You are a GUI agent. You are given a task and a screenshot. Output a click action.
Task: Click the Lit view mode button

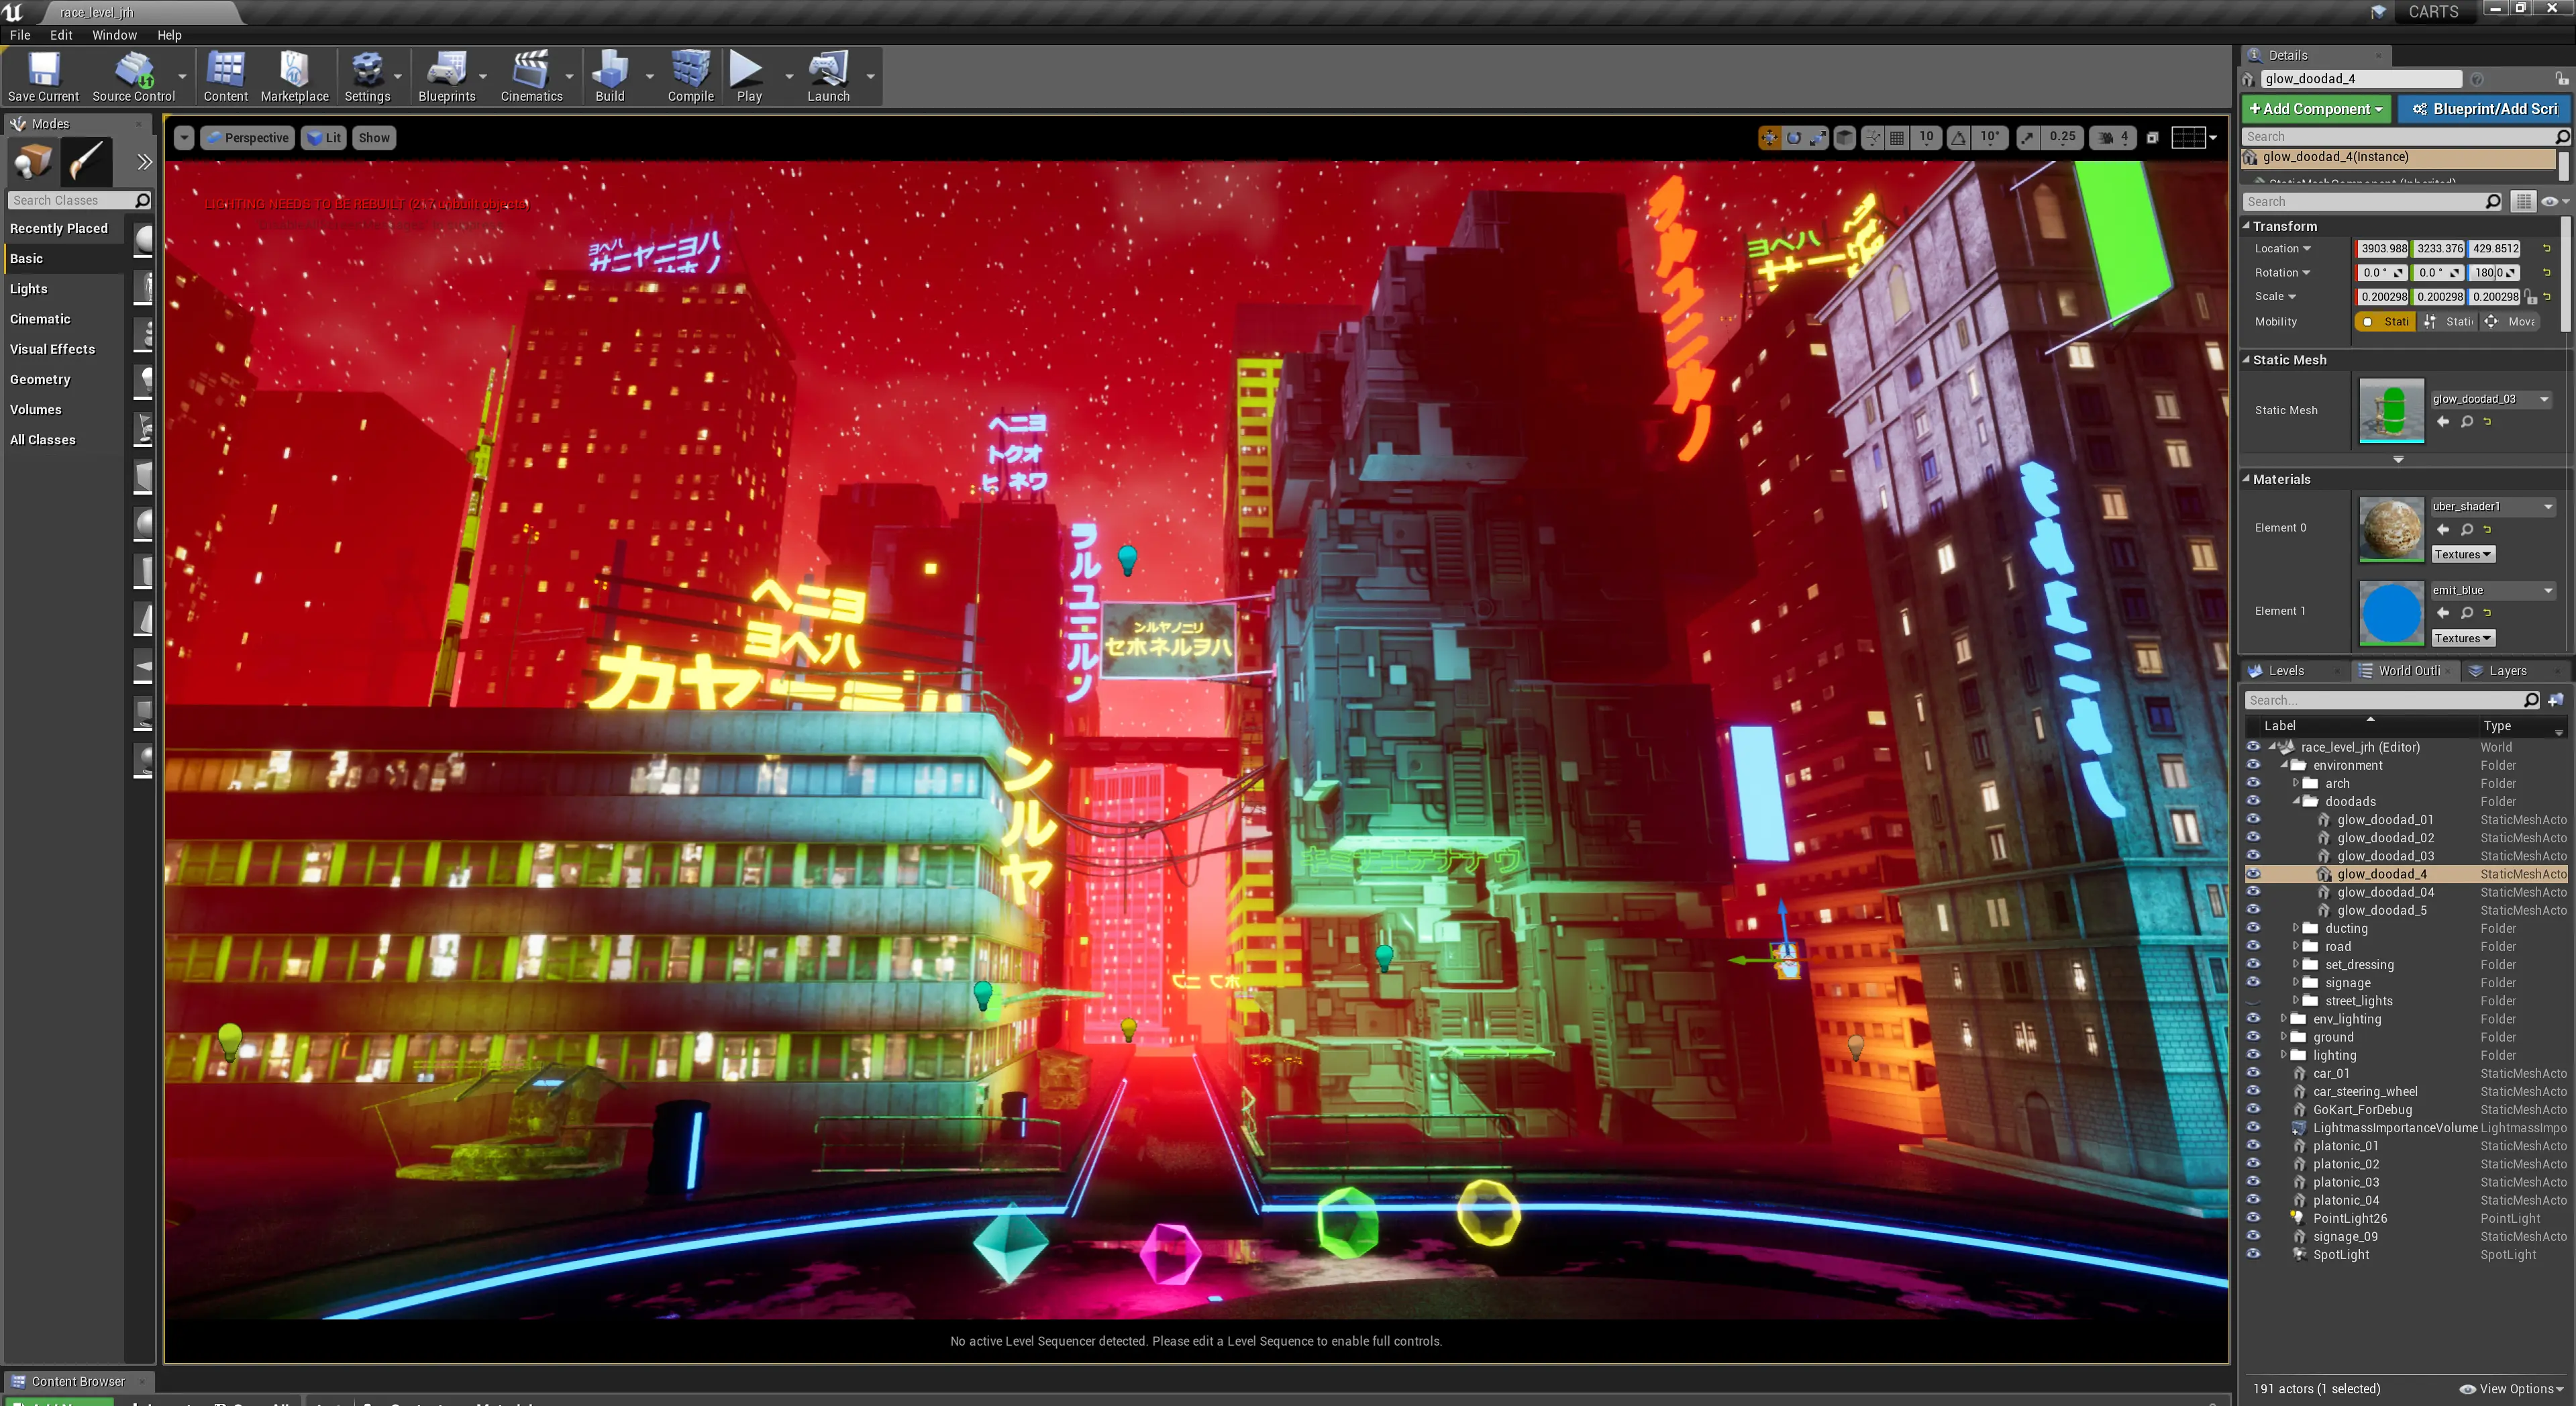(323, 138)
